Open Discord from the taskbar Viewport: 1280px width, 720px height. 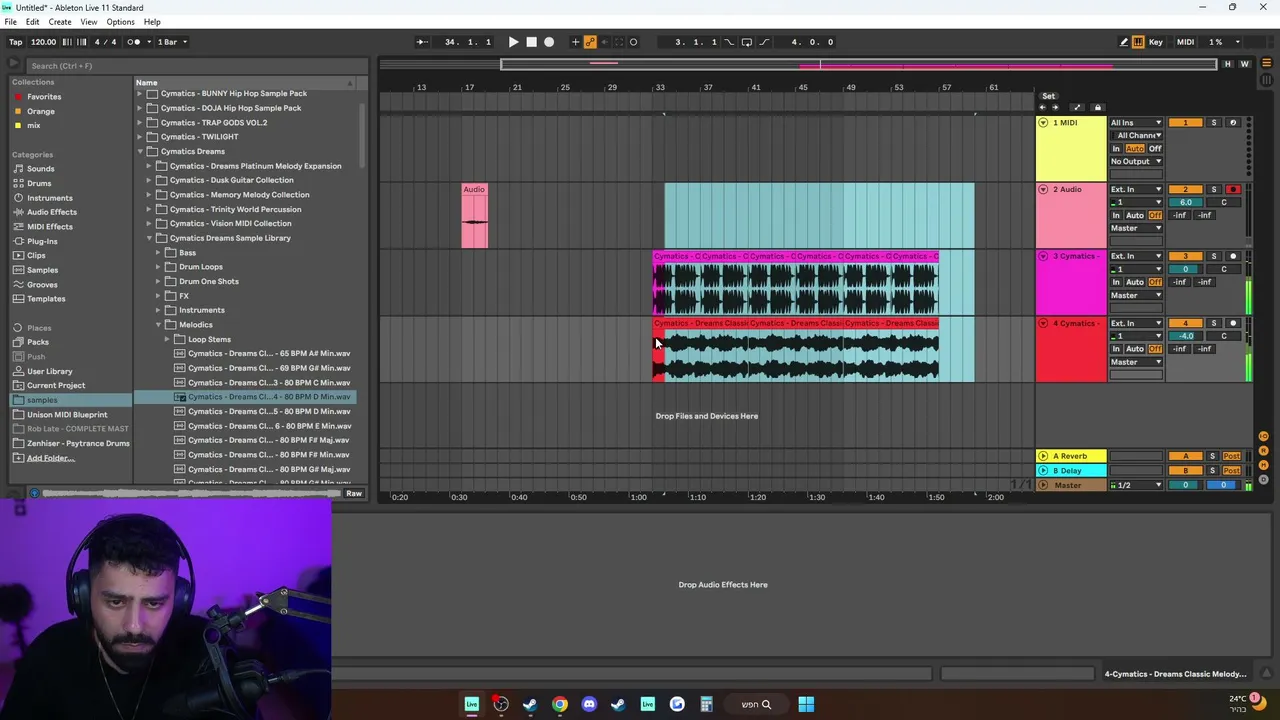(x=589, y=704)
